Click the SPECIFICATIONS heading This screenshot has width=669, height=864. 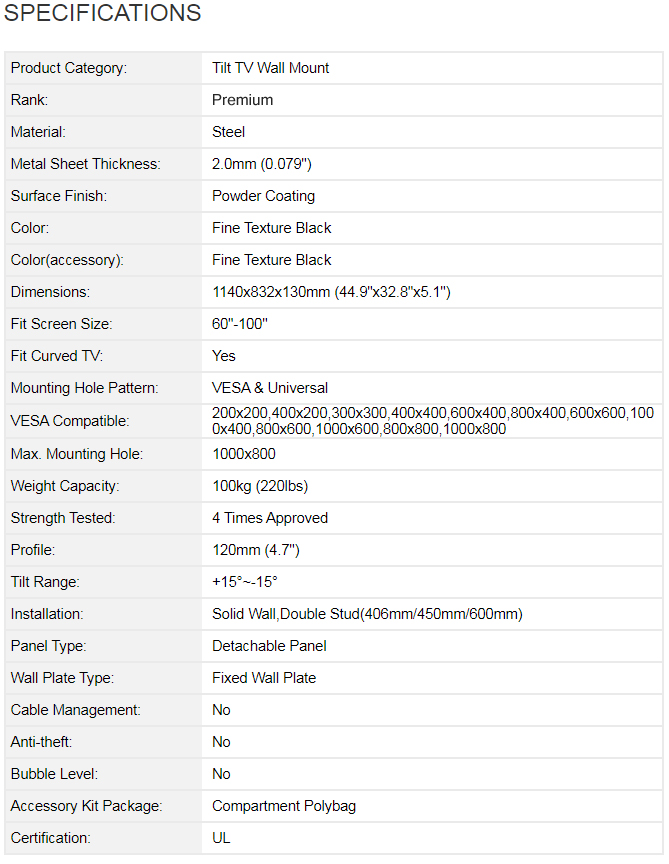click(103, 14)
